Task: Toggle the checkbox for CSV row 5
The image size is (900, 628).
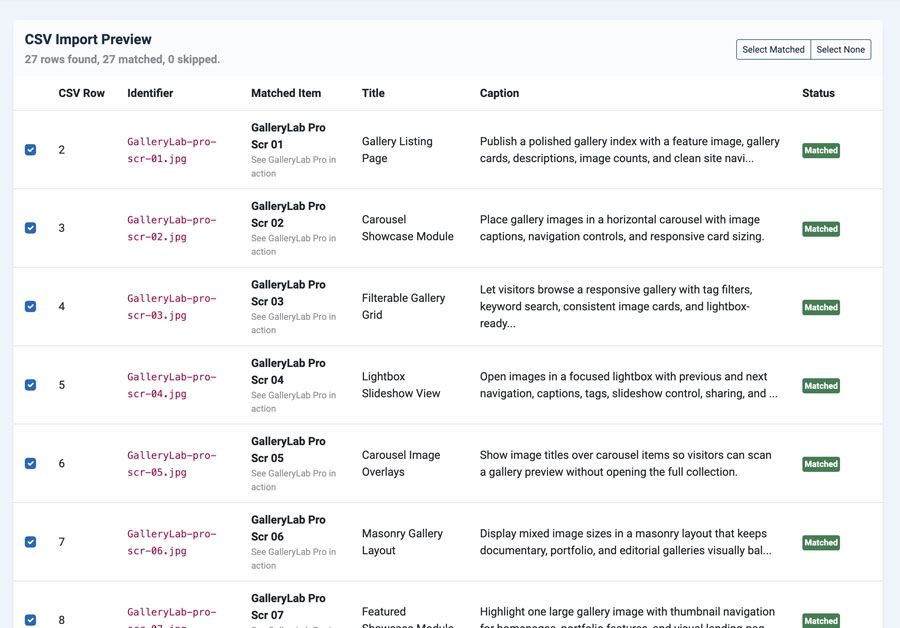Action: (30, 385)
